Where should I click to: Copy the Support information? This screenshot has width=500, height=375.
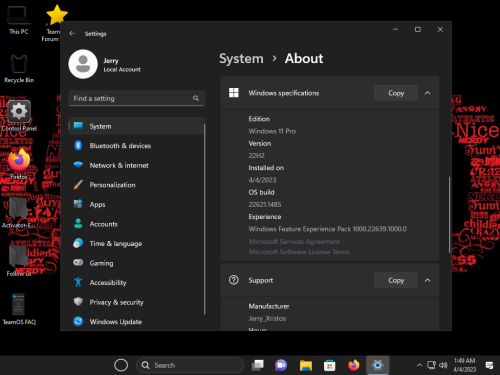(396, 280)
